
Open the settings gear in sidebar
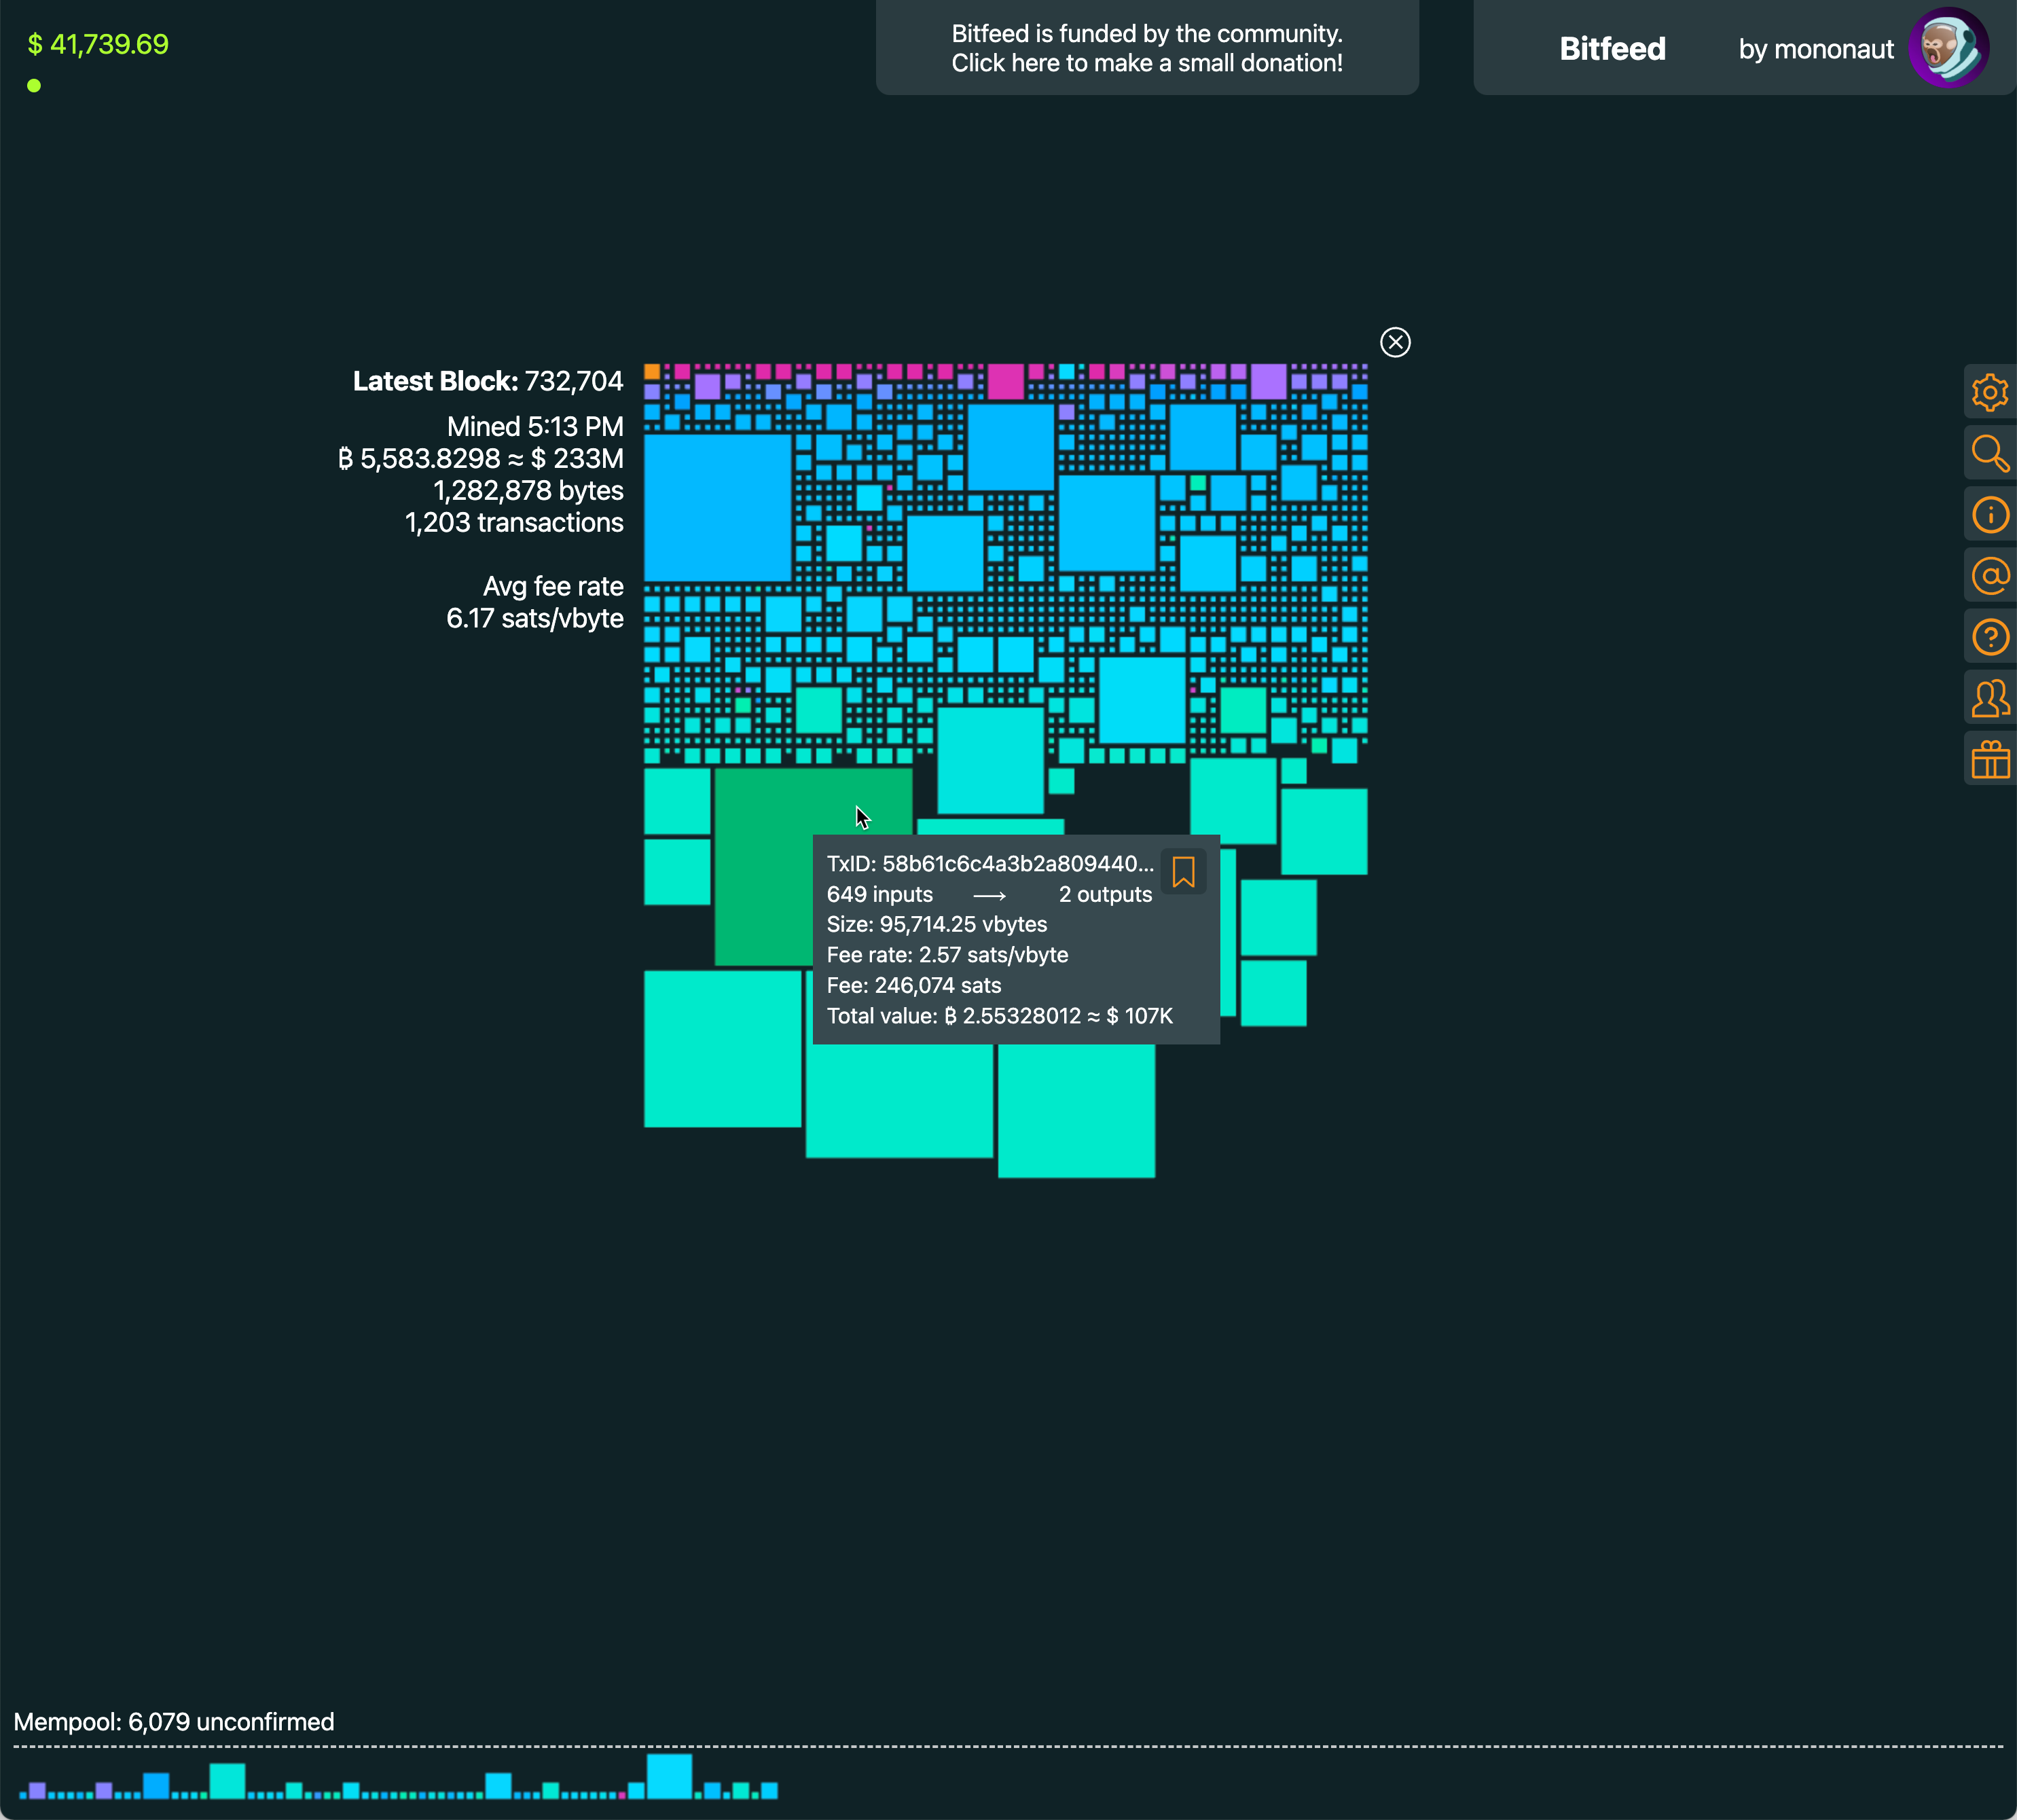1990,393
